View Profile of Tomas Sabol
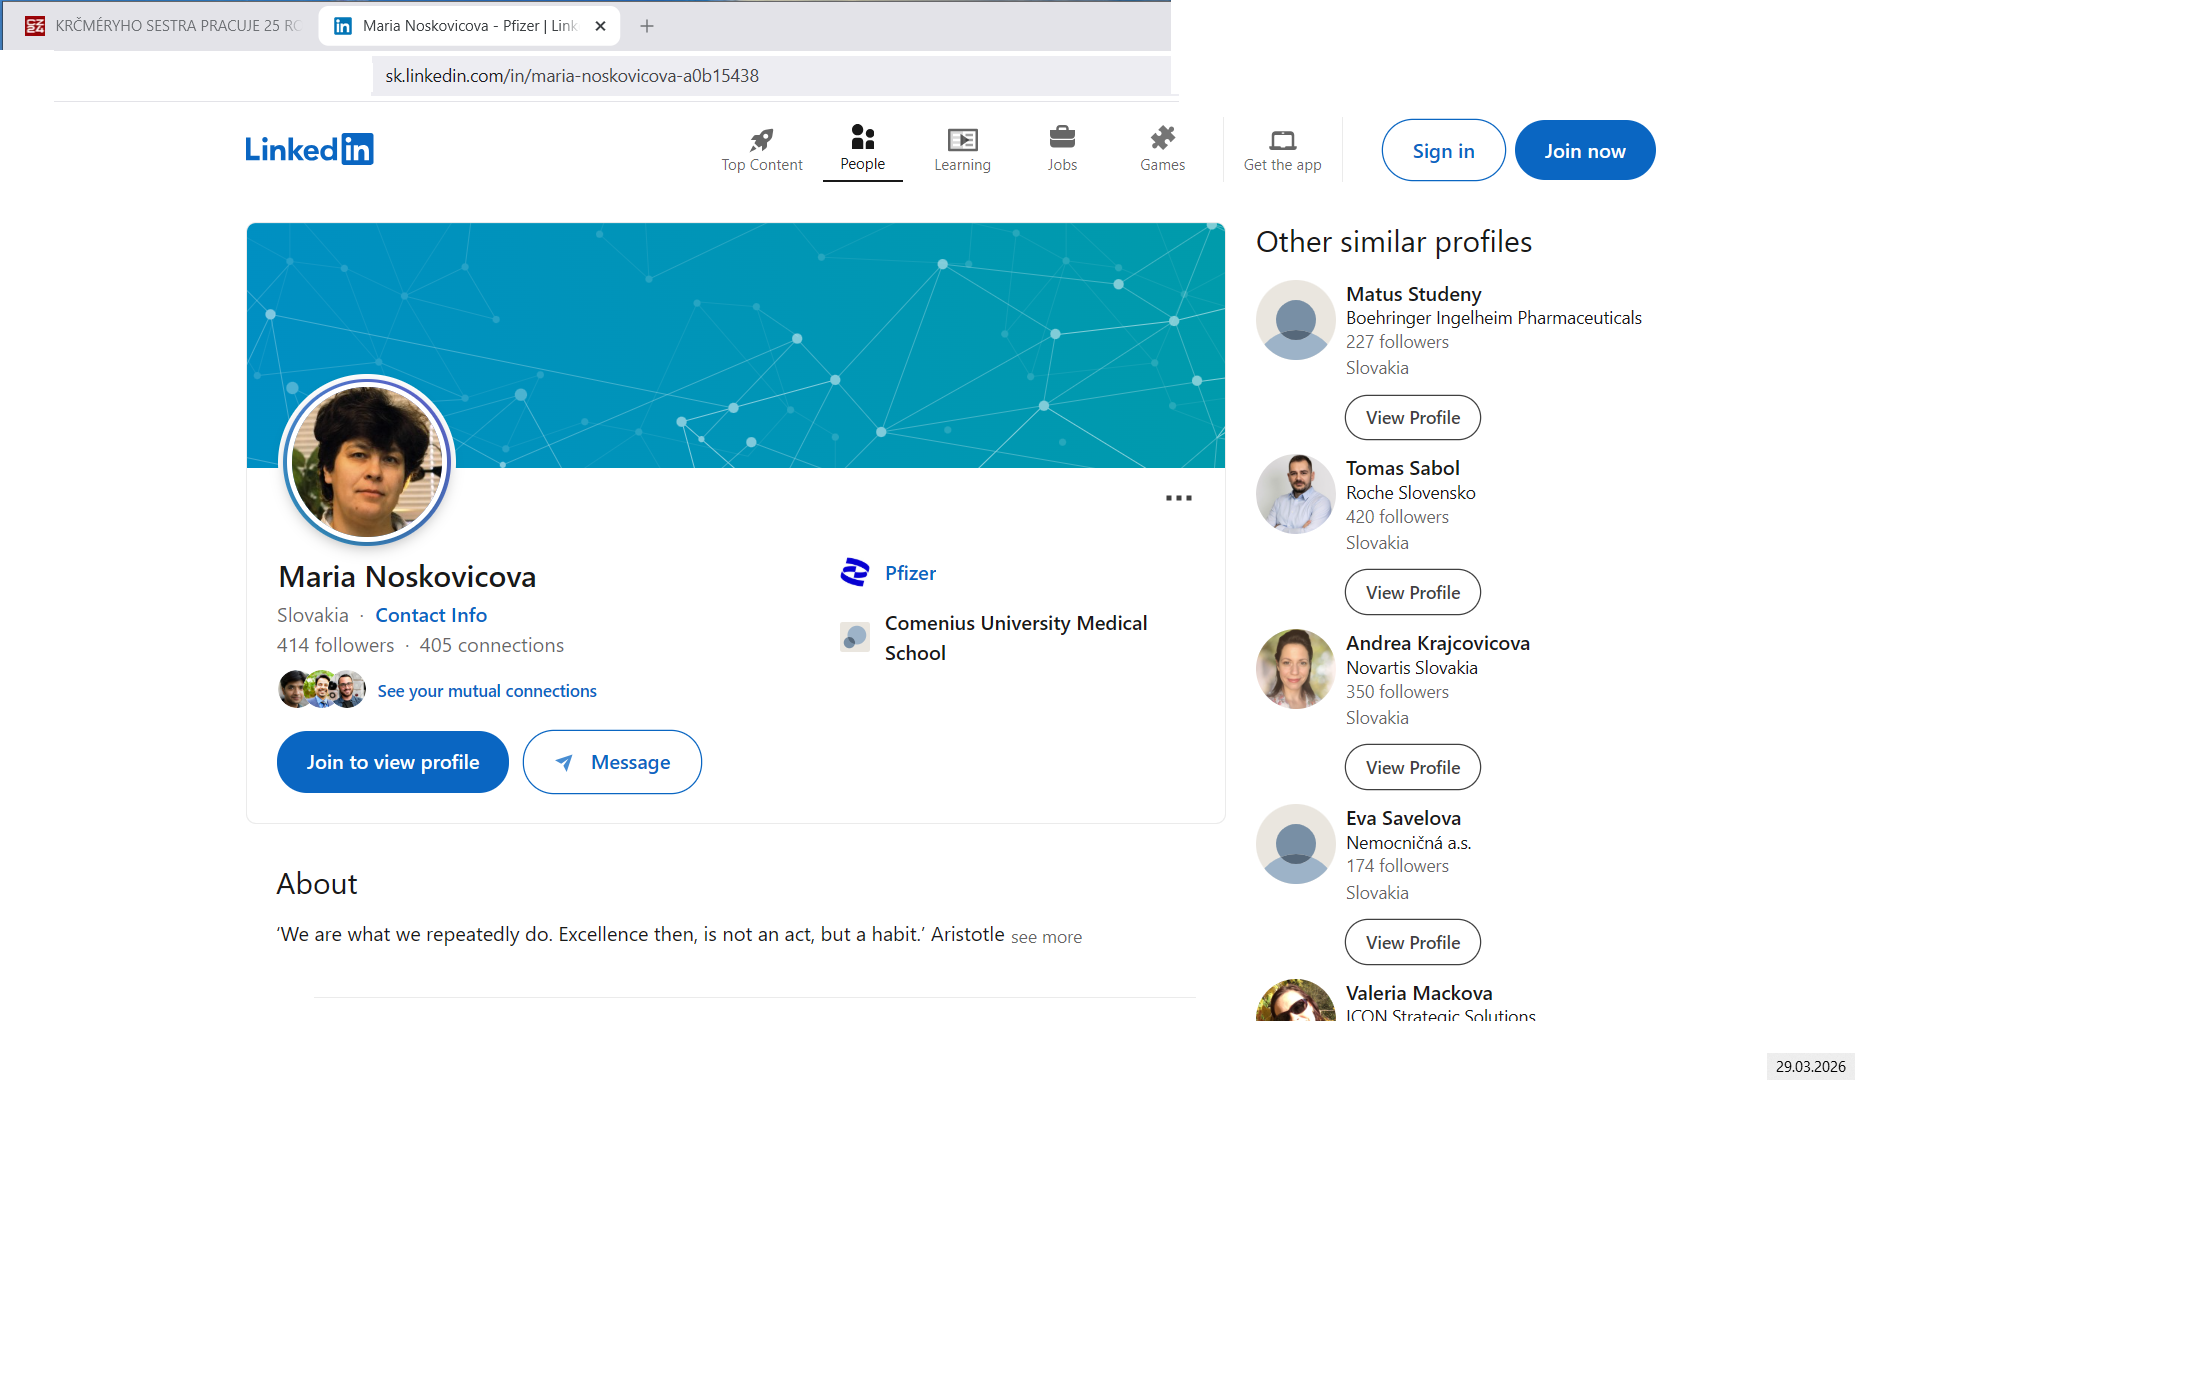2206x1390 pixels. 1412,592
